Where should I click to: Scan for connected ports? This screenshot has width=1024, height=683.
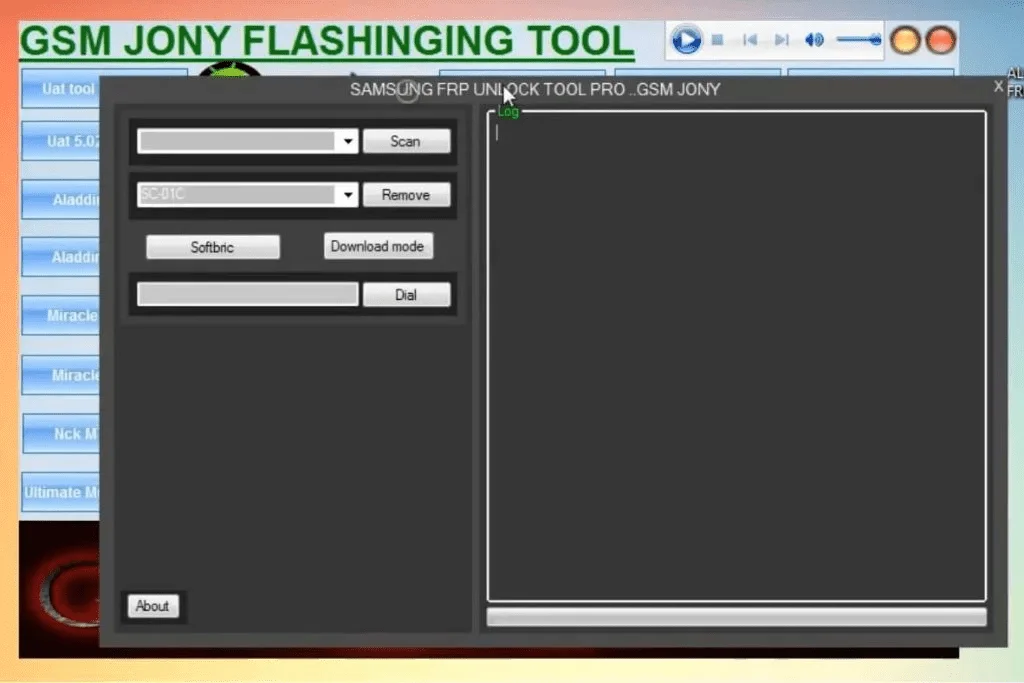pos(406,141)
